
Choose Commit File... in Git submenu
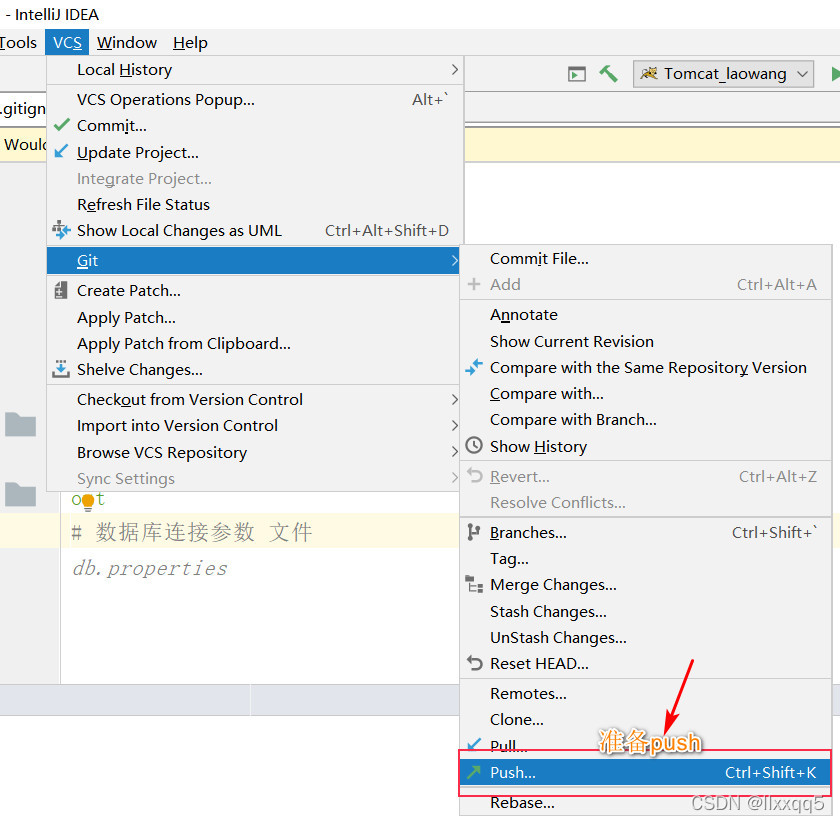pos(646,258)
